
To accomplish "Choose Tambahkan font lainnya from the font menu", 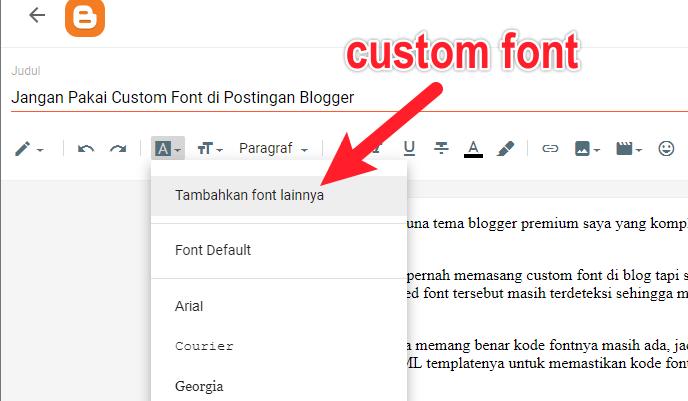I will [250, 196].
